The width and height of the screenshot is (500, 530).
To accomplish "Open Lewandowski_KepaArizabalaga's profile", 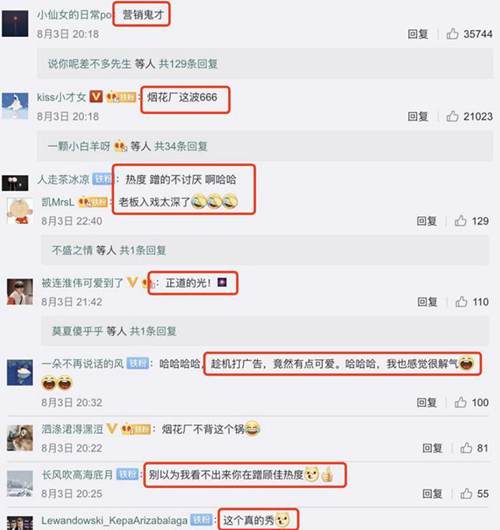I will click(x=114, y=520).
